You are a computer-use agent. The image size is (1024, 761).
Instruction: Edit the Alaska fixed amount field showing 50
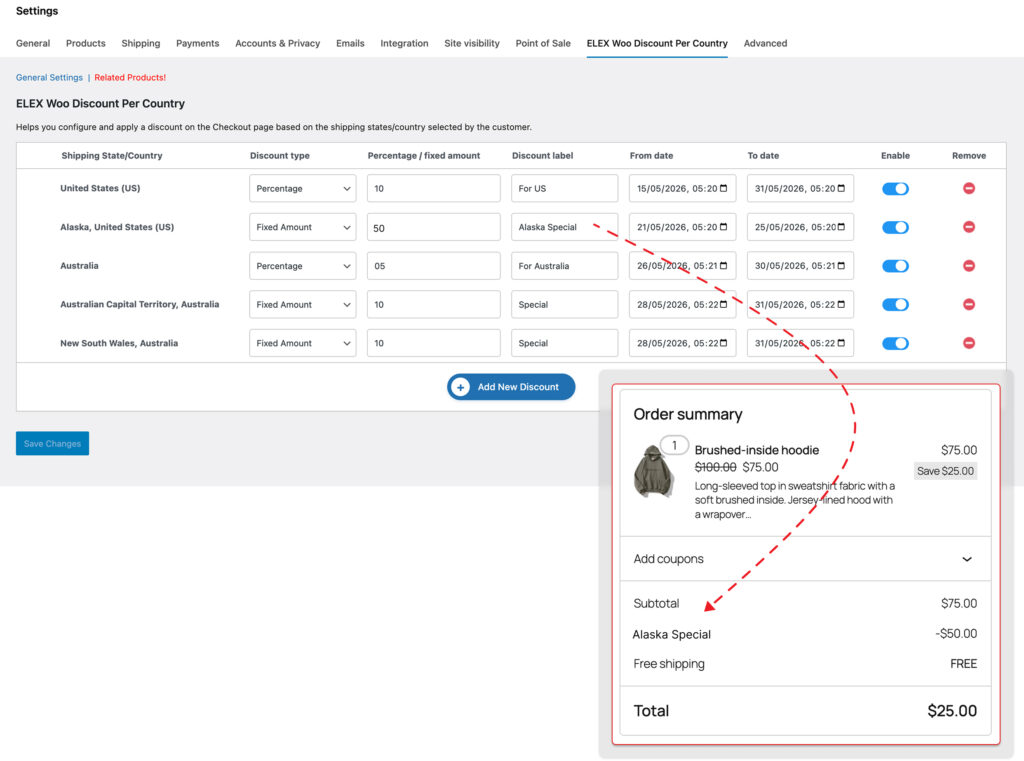tap(434, 227)
